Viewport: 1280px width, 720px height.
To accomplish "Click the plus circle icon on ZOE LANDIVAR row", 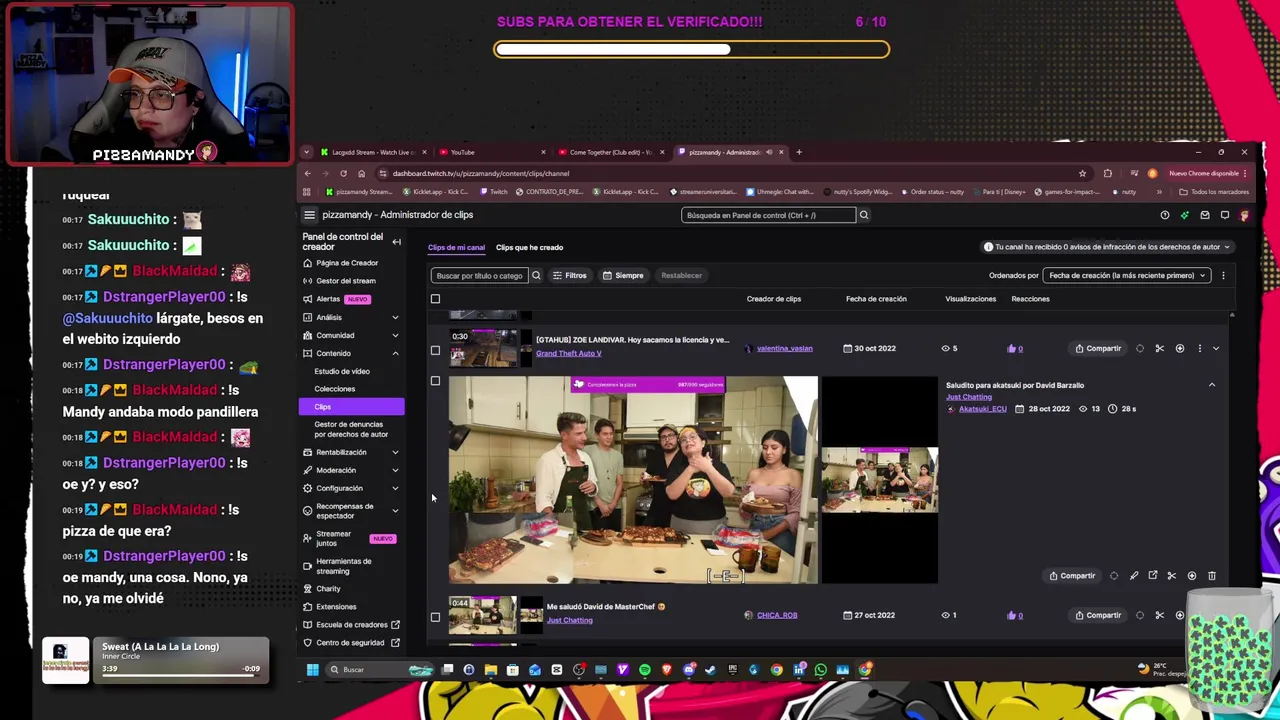I will 1180,348.
